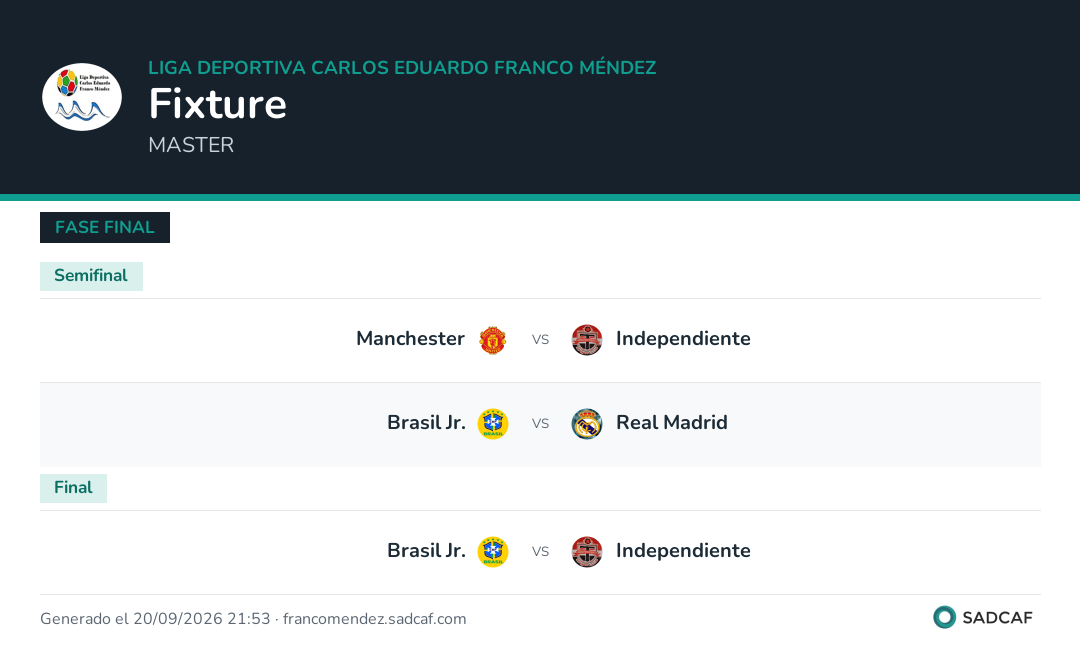The height and width of the screenshot is (670, 1080).
Task: Click the Fixture heading
Action: pos(218,104)
